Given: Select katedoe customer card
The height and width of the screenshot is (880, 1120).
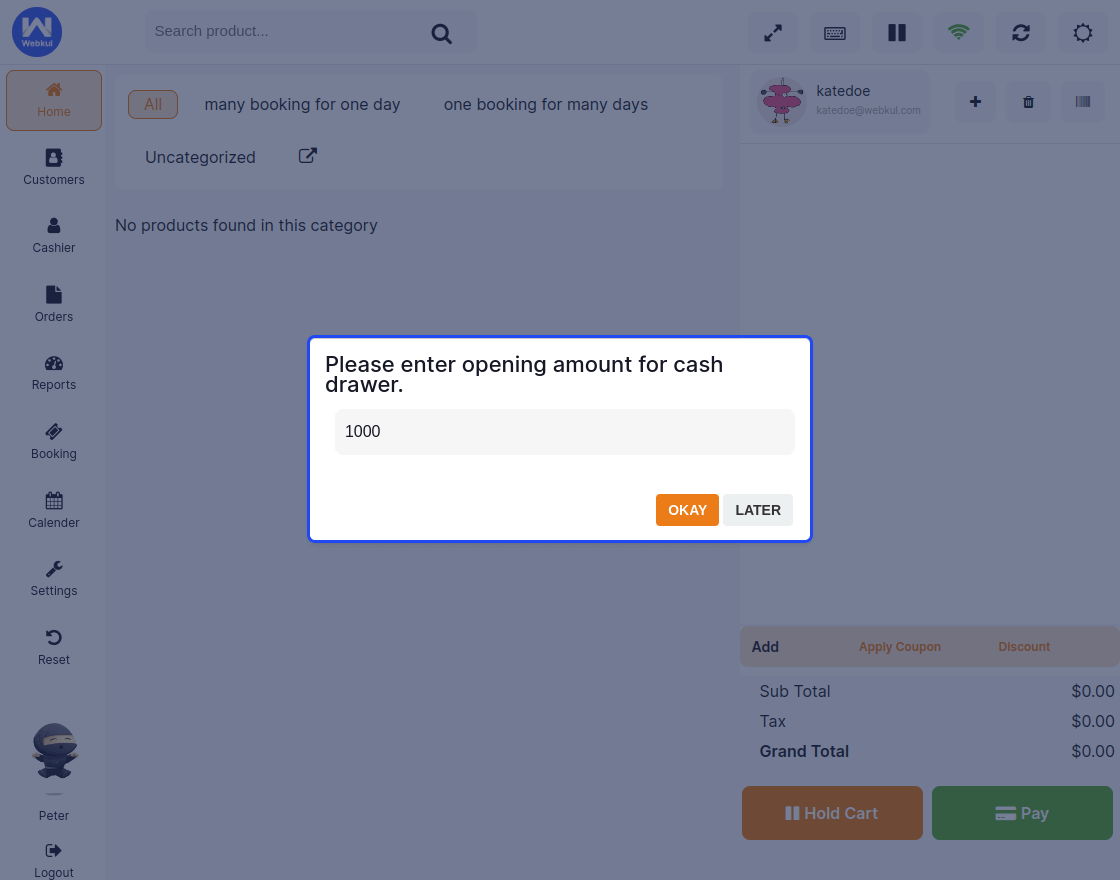Looking at the screenshot, I should [840, 100].
